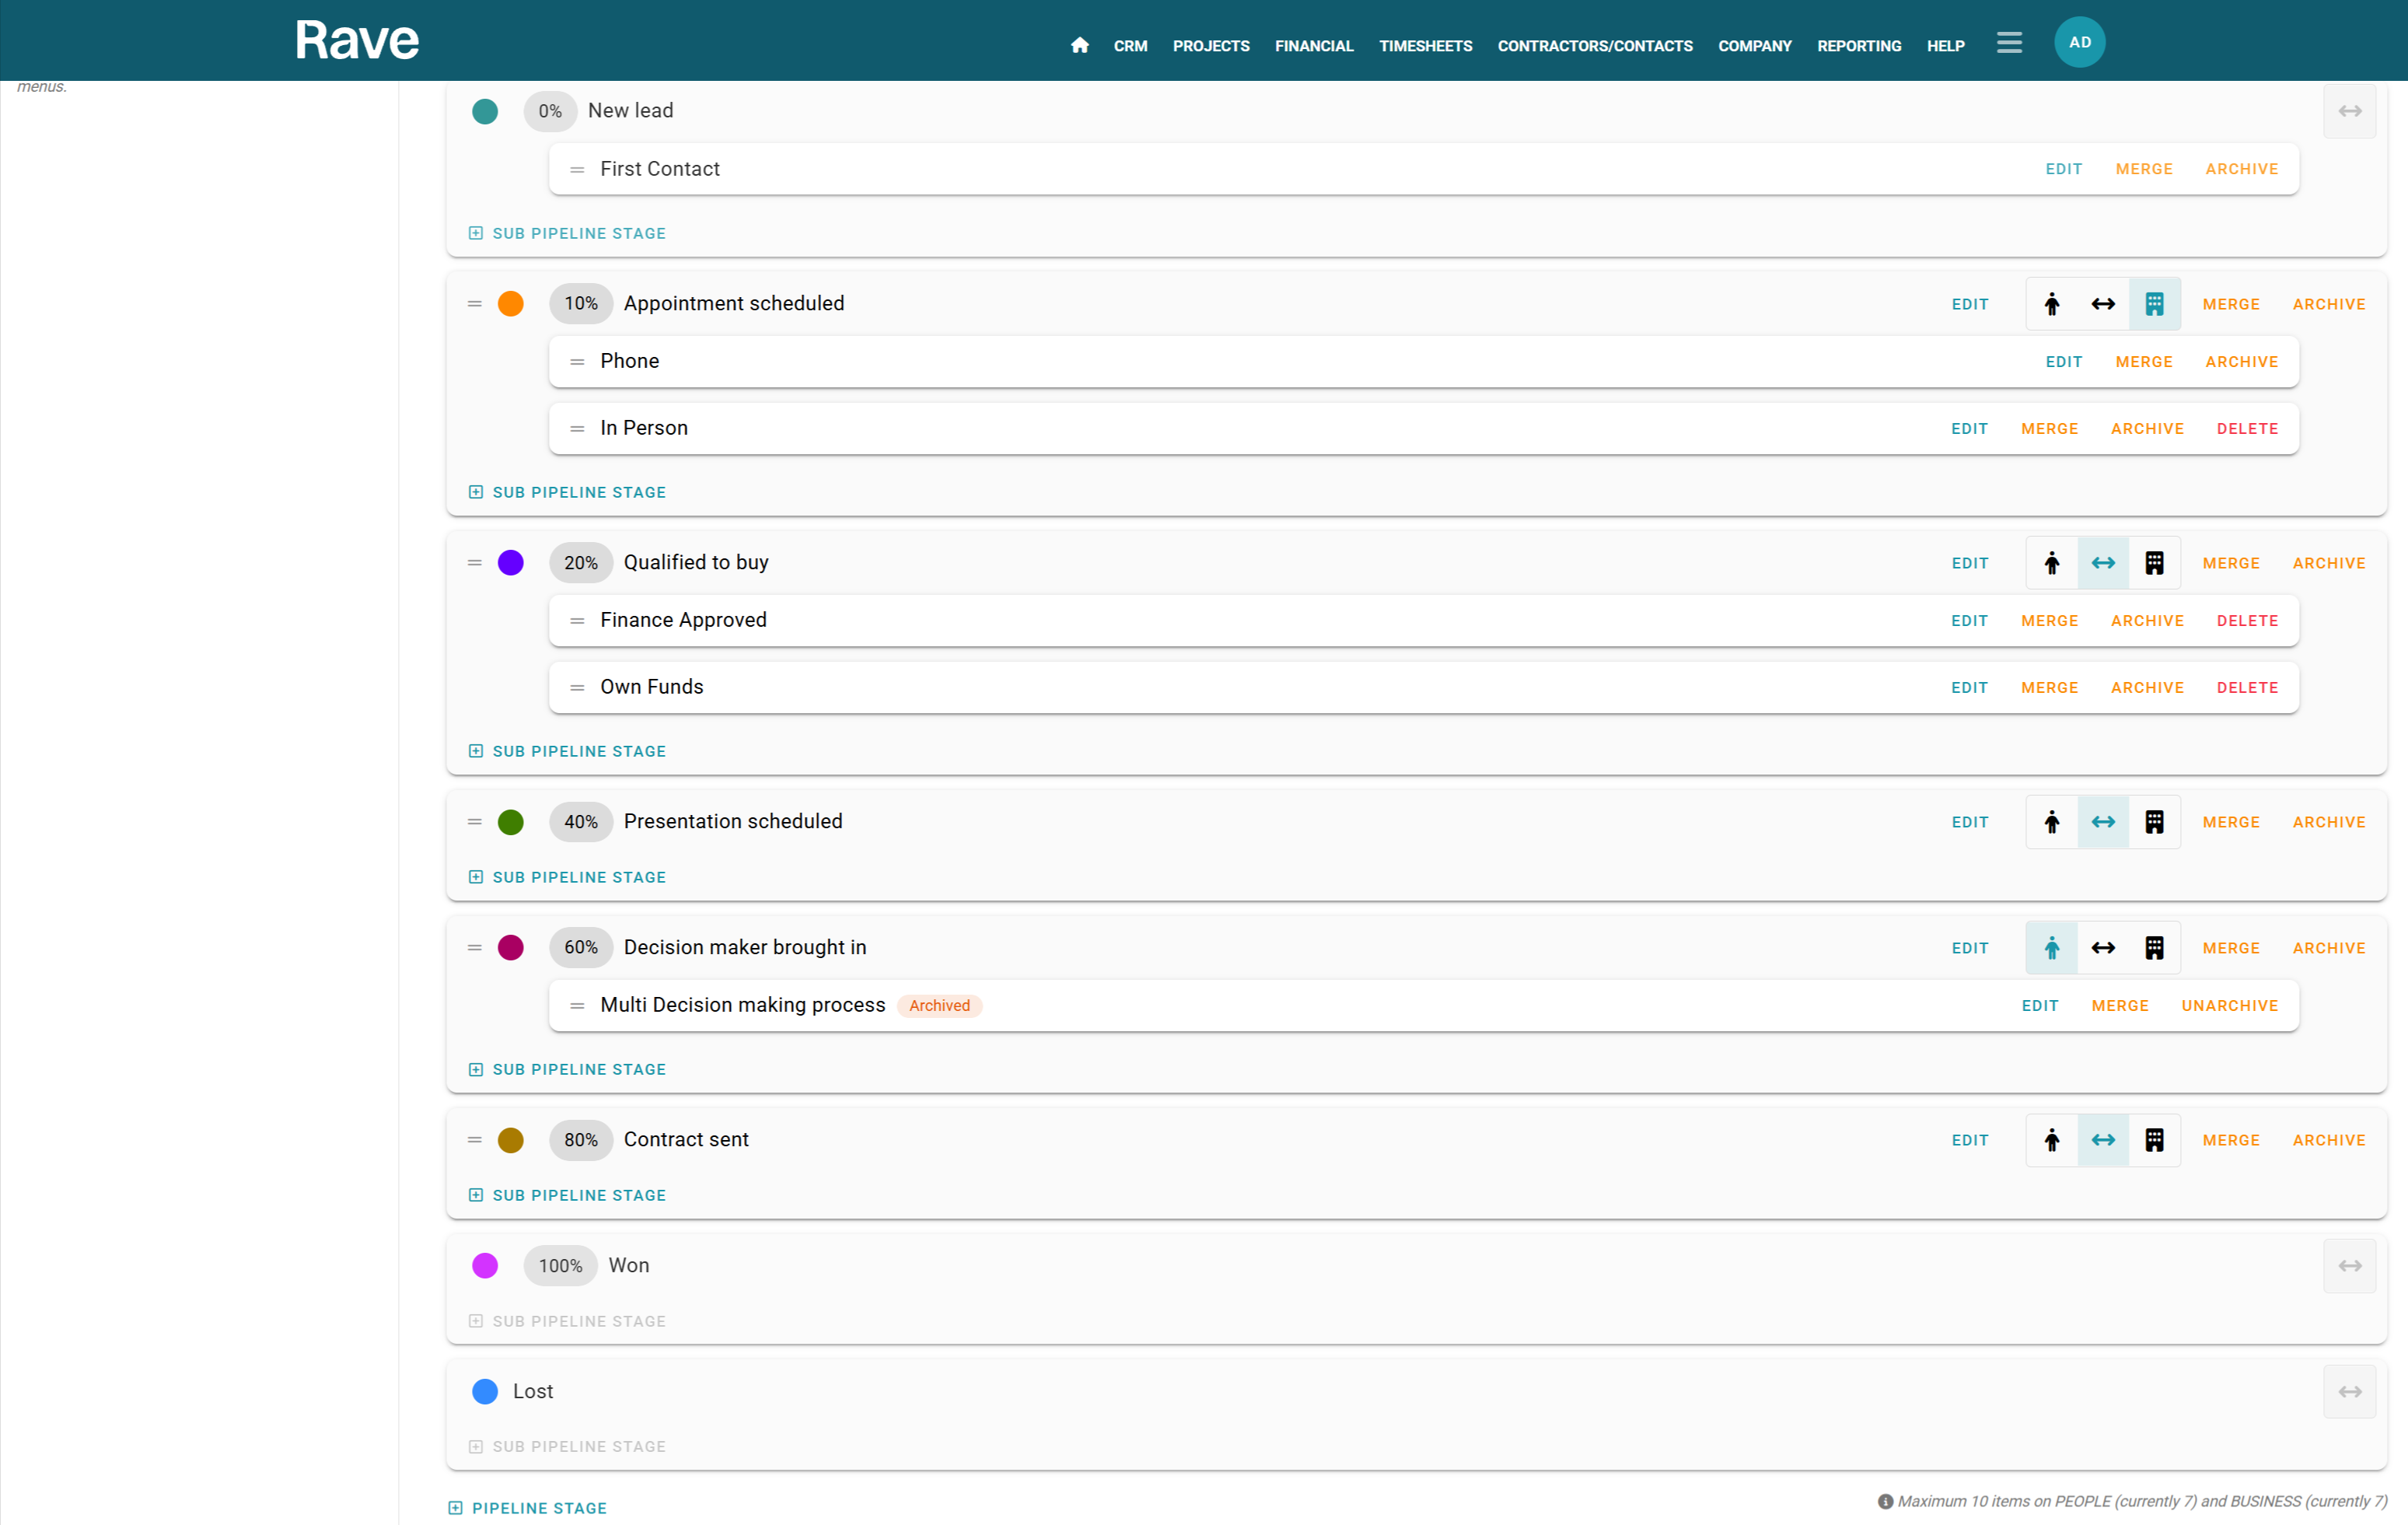2408x1525 pixels.
Task: Grab drag handle of In Person sub stage
Action: pos(577,429)
